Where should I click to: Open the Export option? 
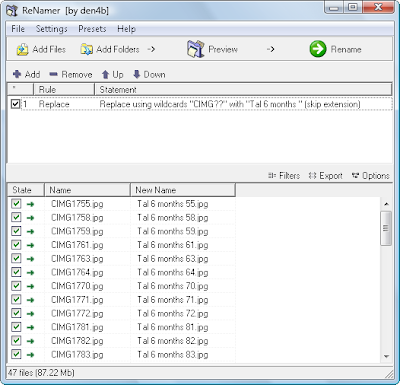tap(325, 175)
